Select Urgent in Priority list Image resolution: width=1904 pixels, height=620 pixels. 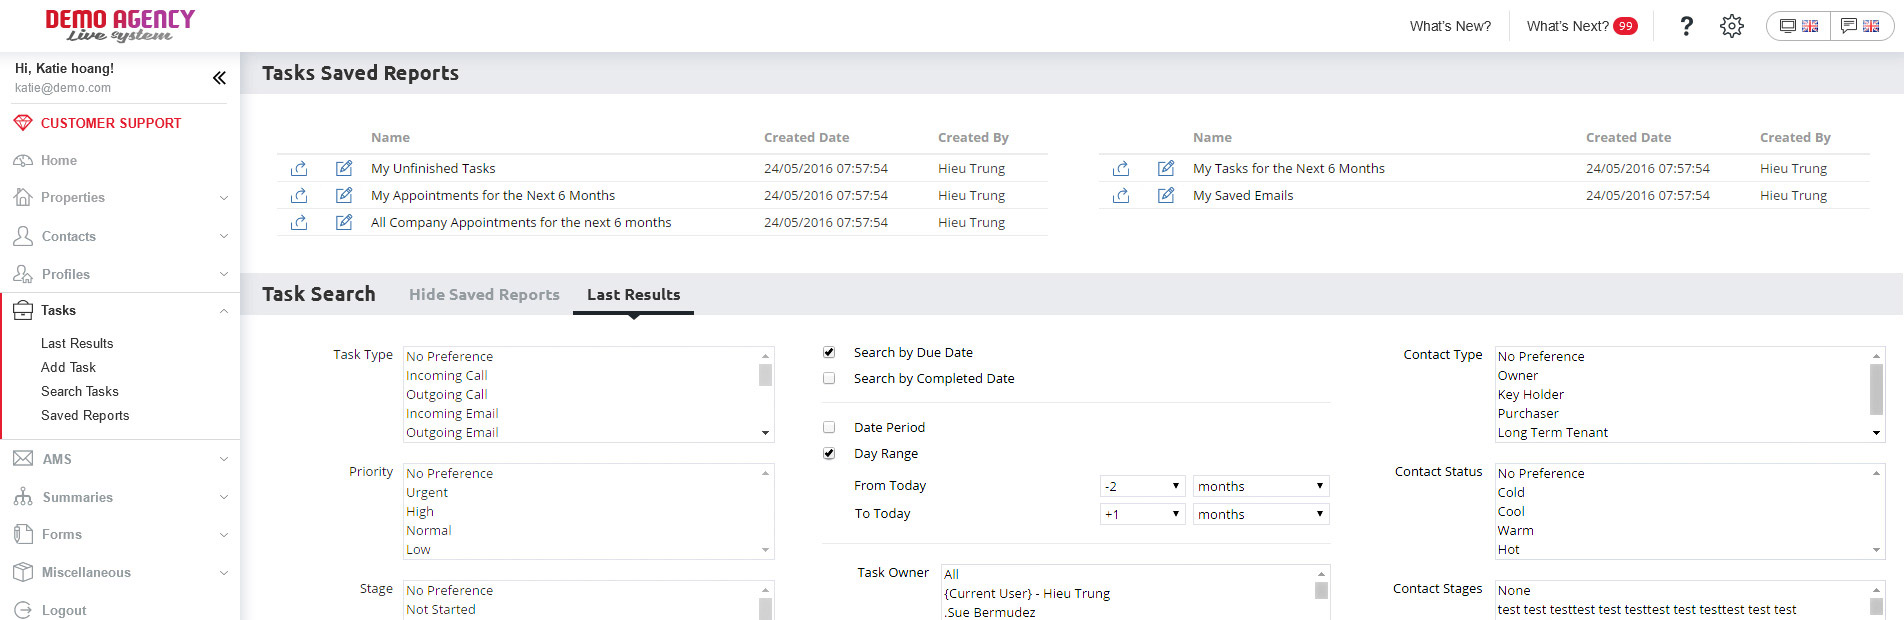pos(427,492)
